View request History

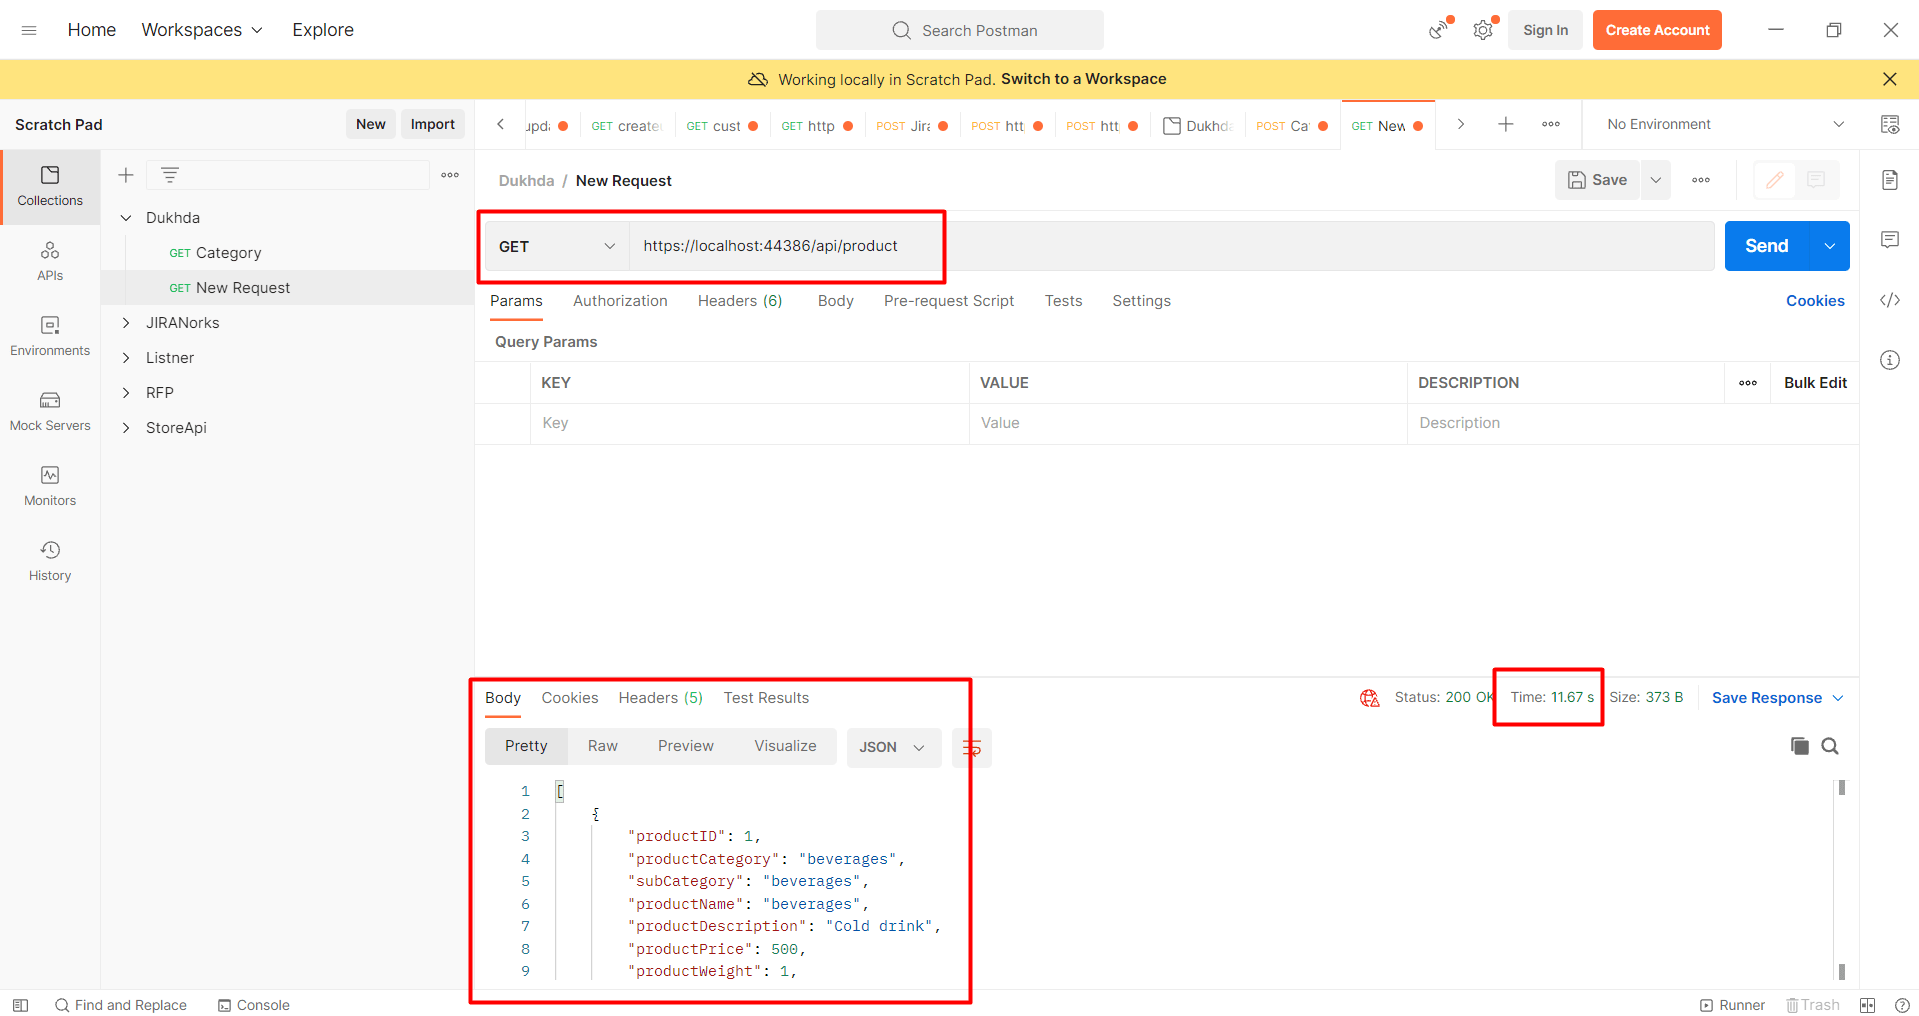pyautogui.click(x=50, y=559)
